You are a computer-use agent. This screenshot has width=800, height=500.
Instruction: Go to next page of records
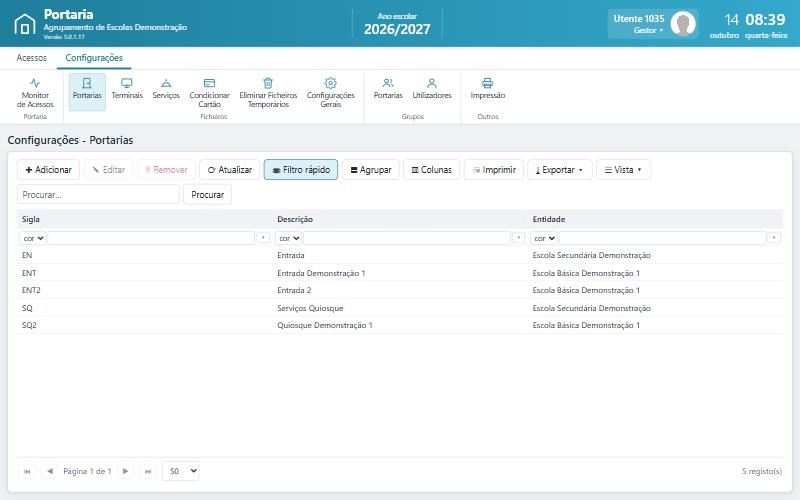tap(126, 471)
